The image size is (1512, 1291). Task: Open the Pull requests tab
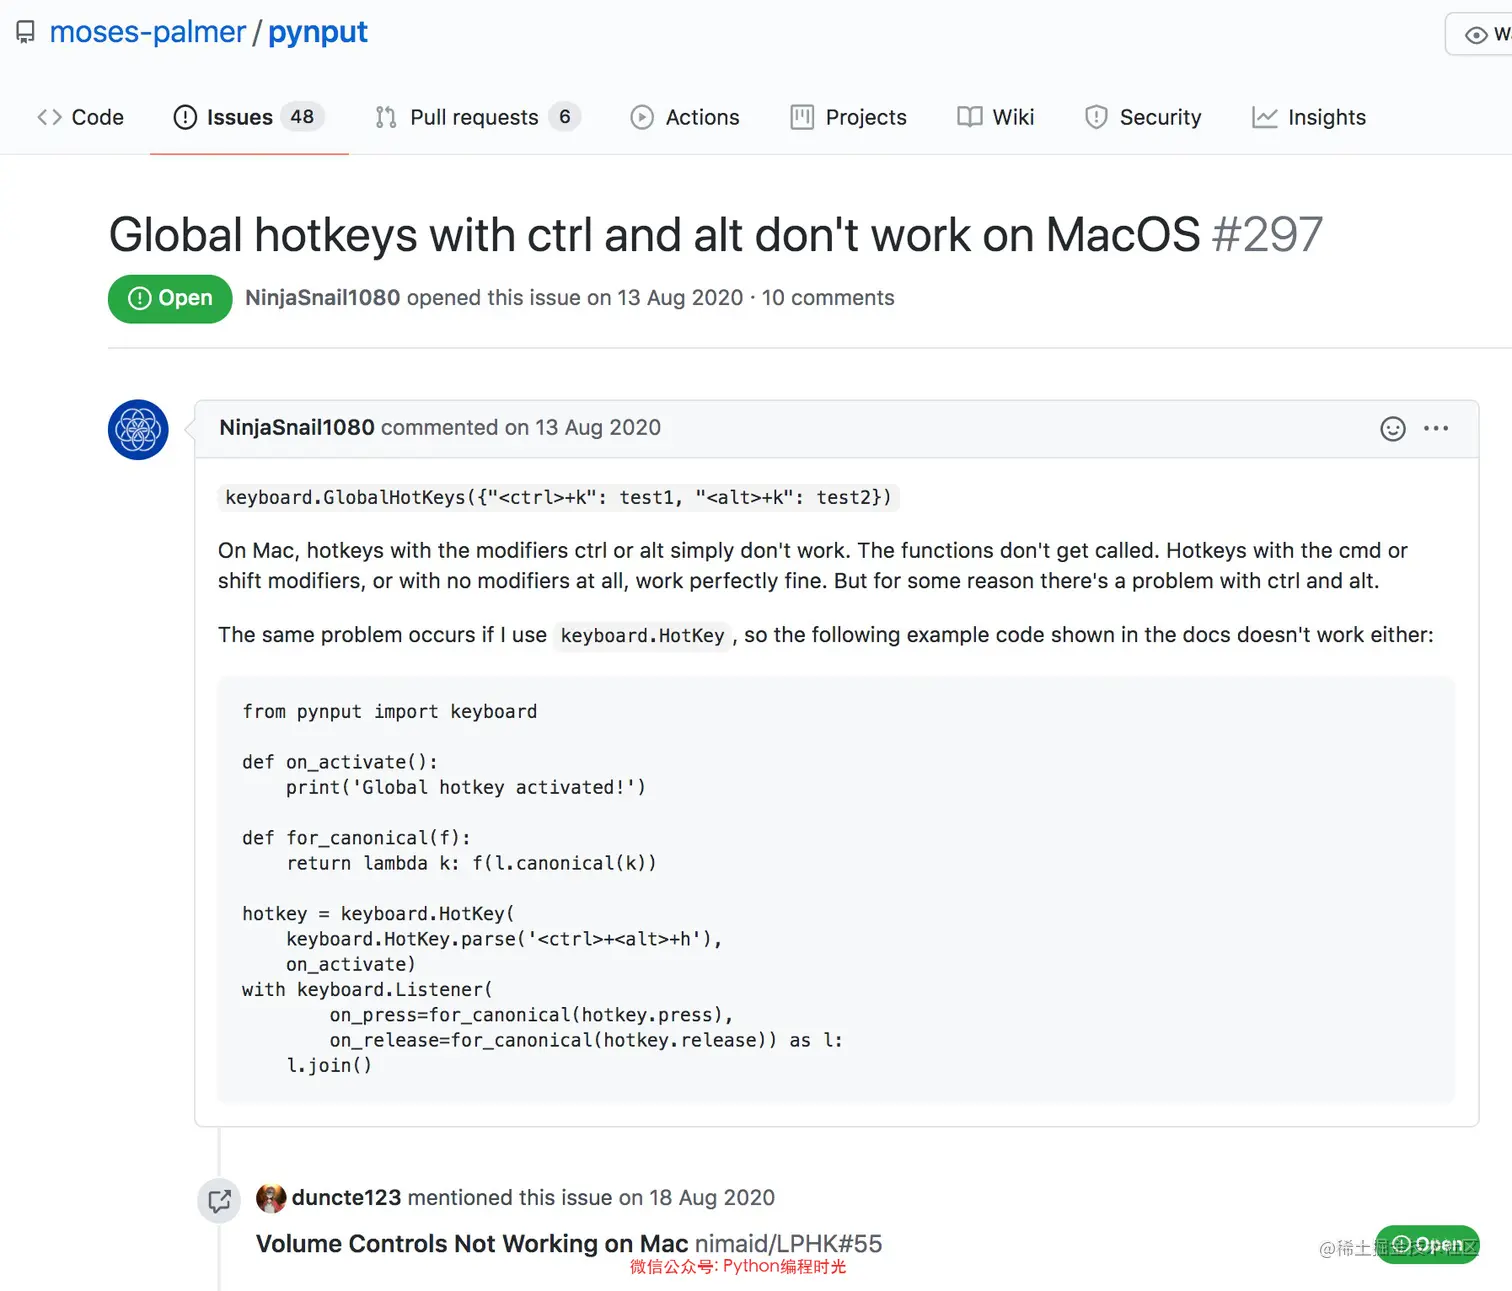coord(477,117)
